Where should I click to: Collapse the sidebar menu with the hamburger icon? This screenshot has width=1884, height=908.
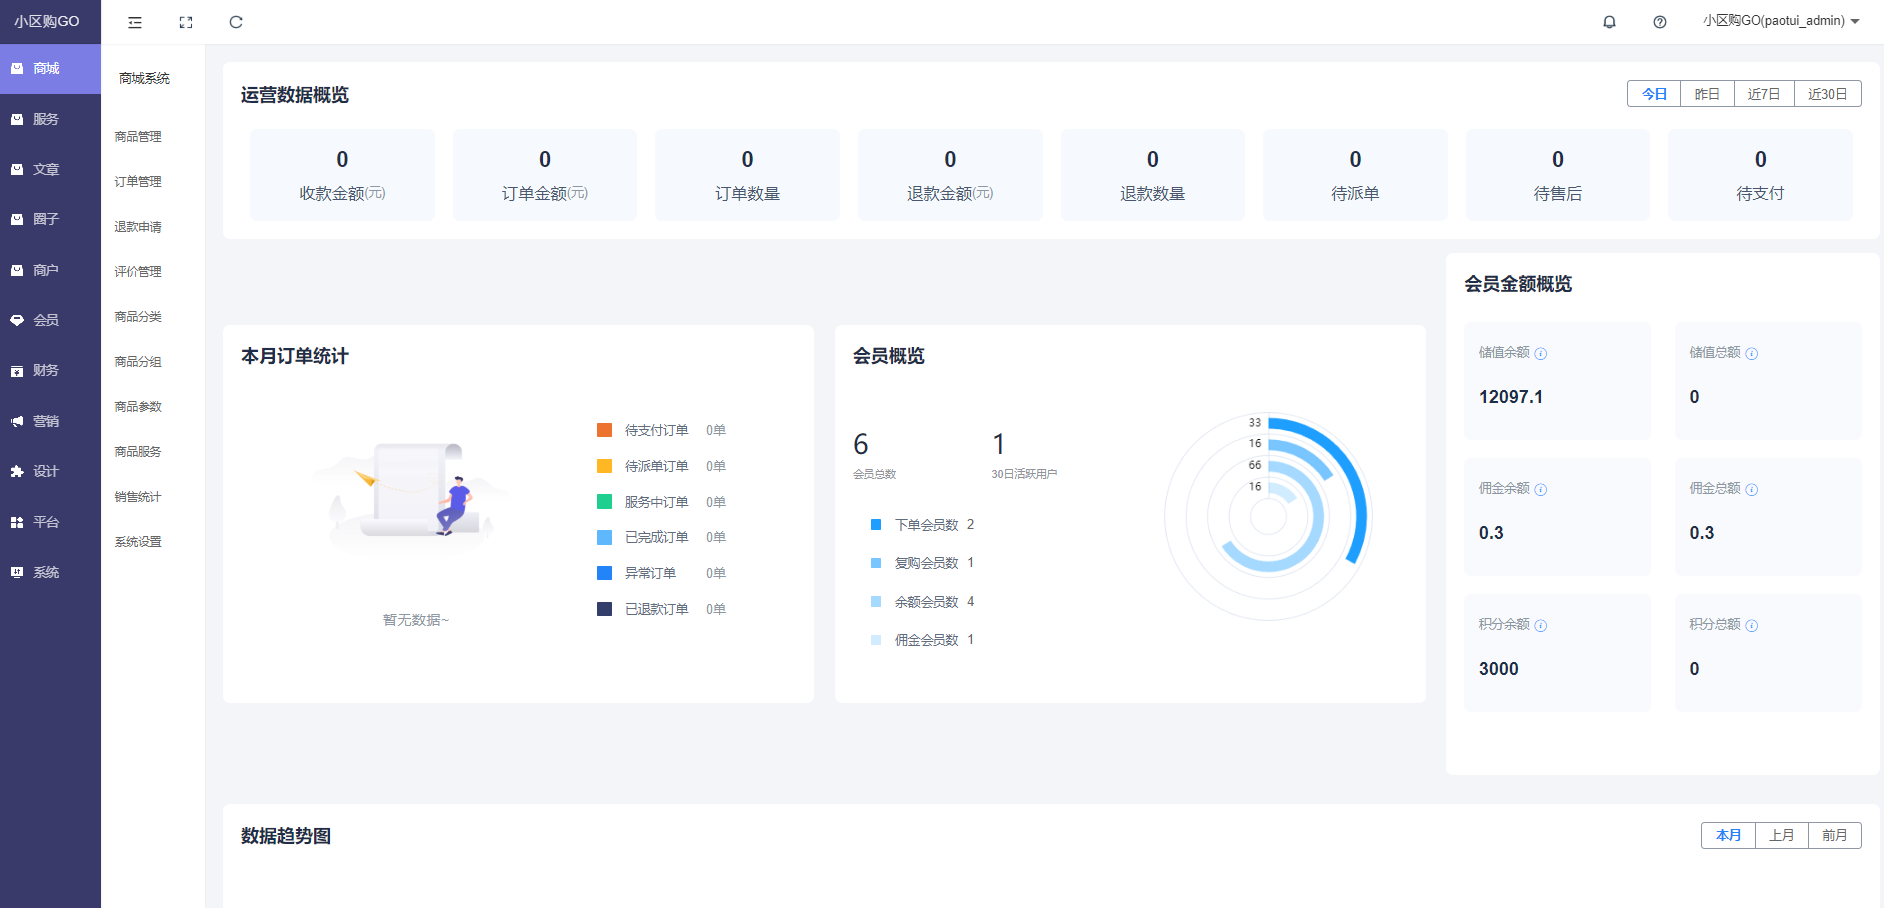point(135,22)
